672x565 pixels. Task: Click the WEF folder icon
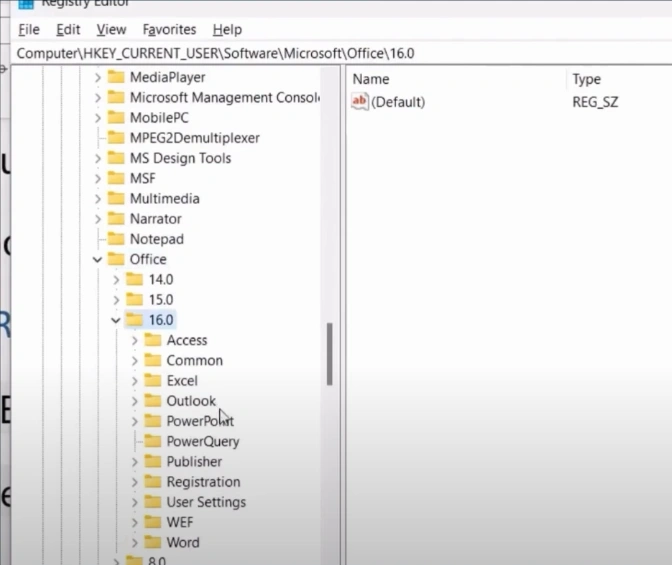click(x=153, y=522)
